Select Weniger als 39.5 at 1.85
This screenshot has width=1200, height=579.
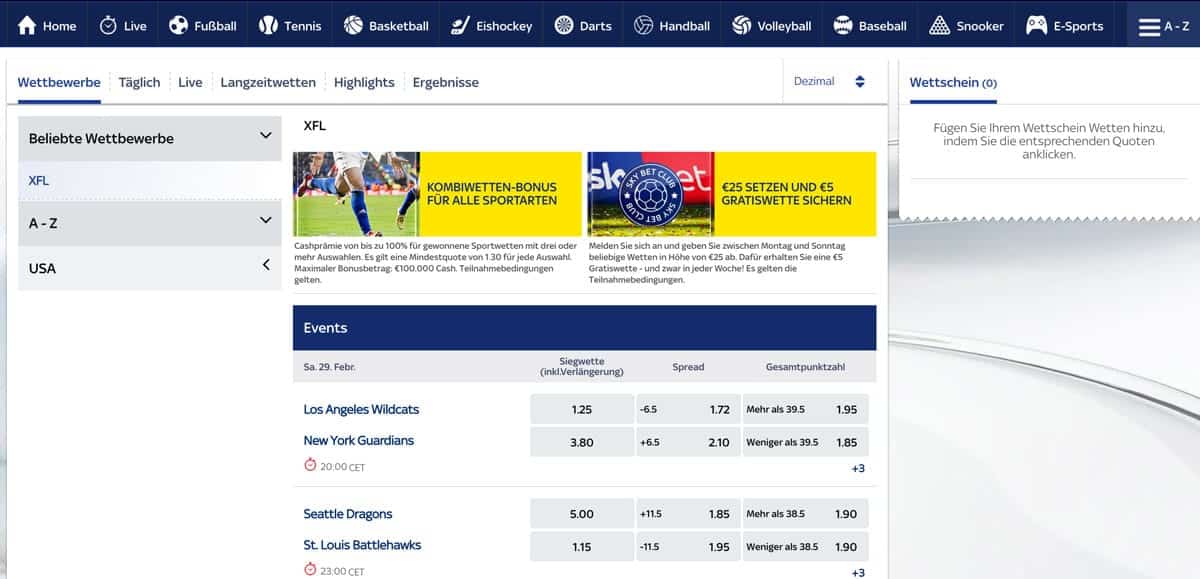[x=805, y=442]
